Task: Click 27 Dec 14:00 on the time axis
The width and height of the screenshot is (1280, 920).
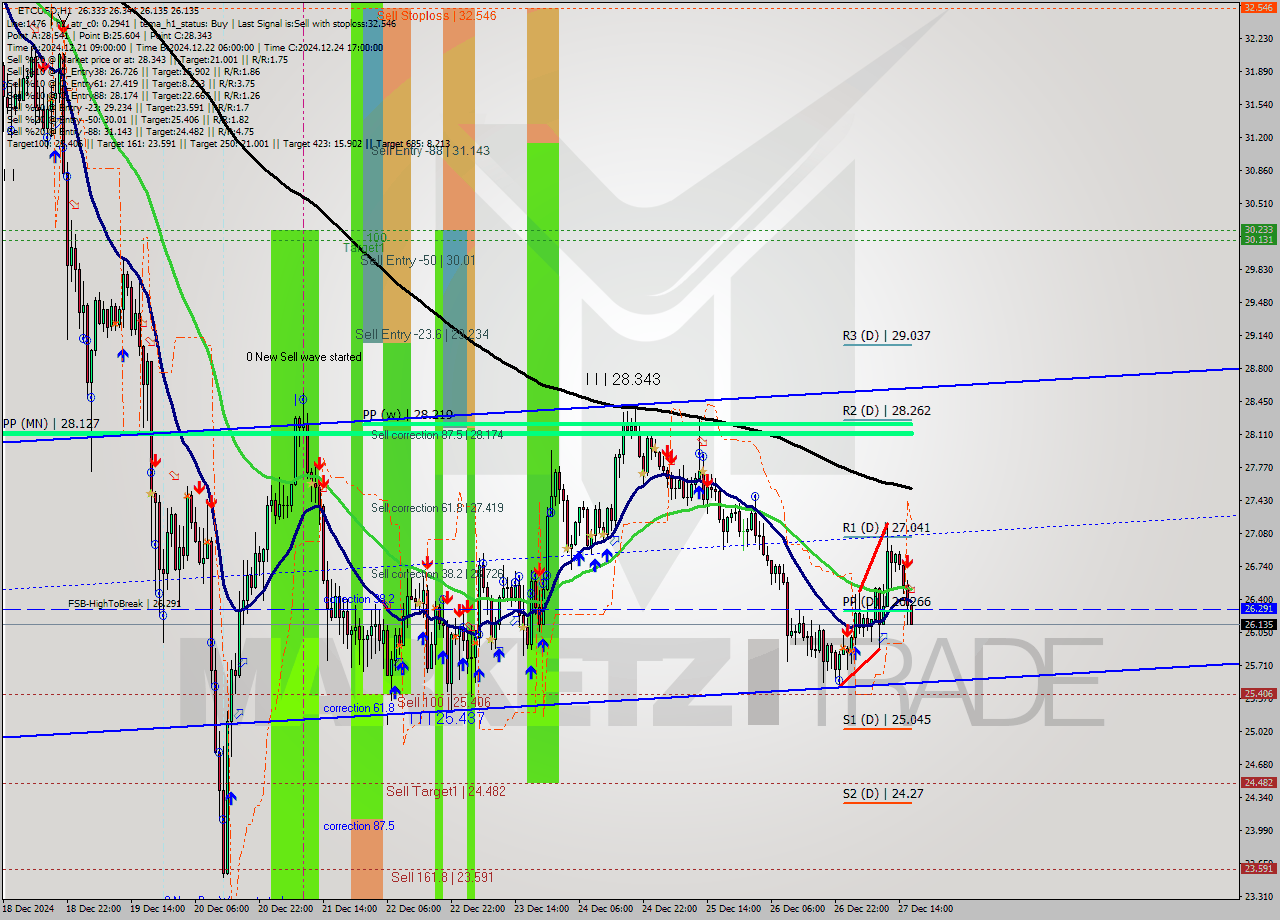Action: pos(925,909)
